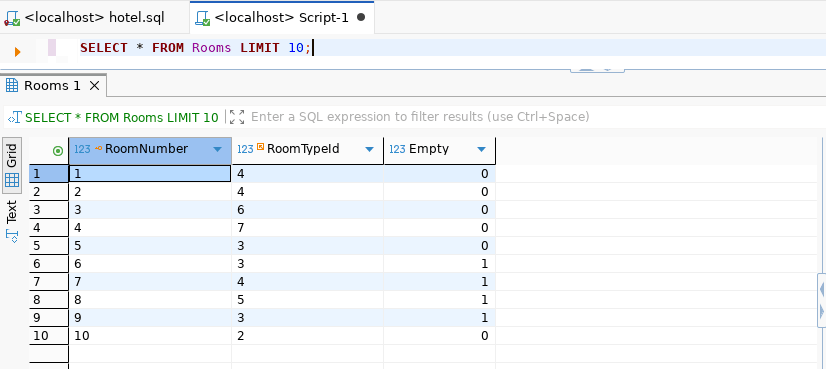This screenshot has width=826, height=369.
Task: Click the execute-statement arrow in editor gutter
Action: (17, 52)
